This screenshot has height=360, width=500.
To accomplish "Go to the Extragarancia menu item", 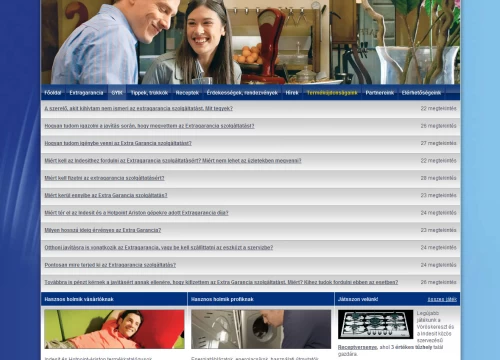I will coord(86,93).
